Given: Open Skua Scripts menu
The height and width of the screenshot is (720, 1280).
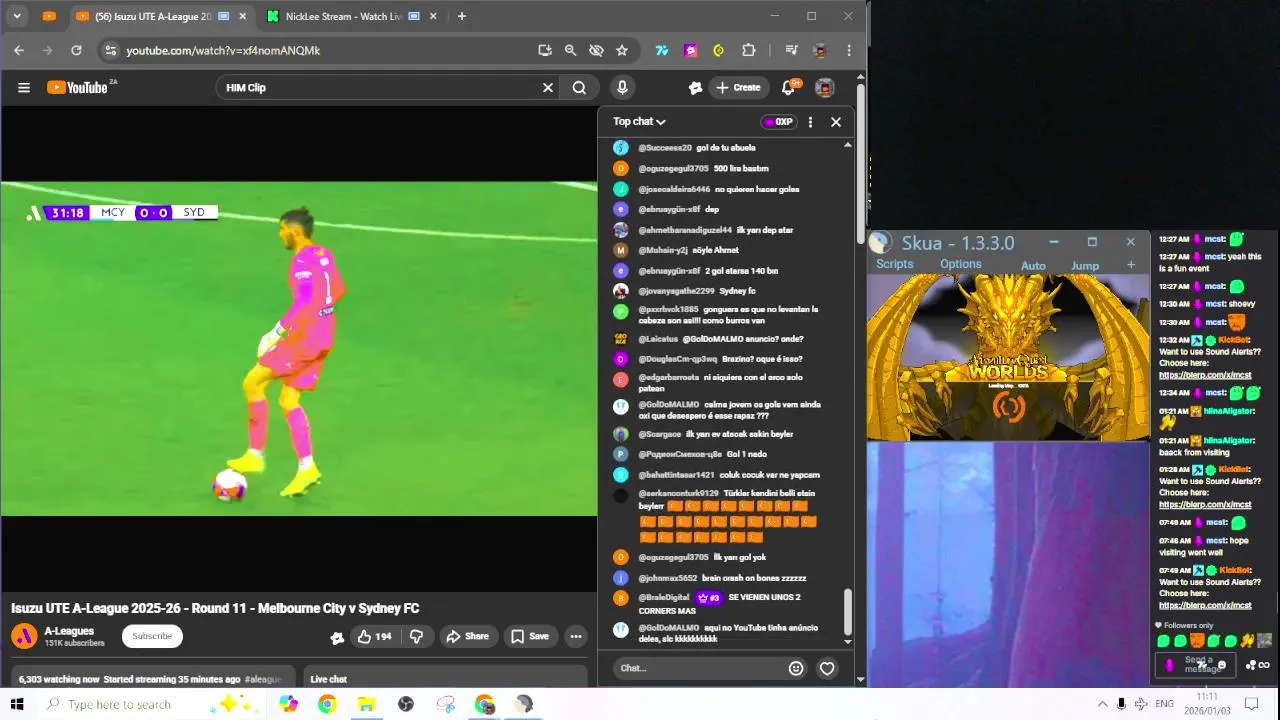Looking at the screenshot, I should 894,264.
